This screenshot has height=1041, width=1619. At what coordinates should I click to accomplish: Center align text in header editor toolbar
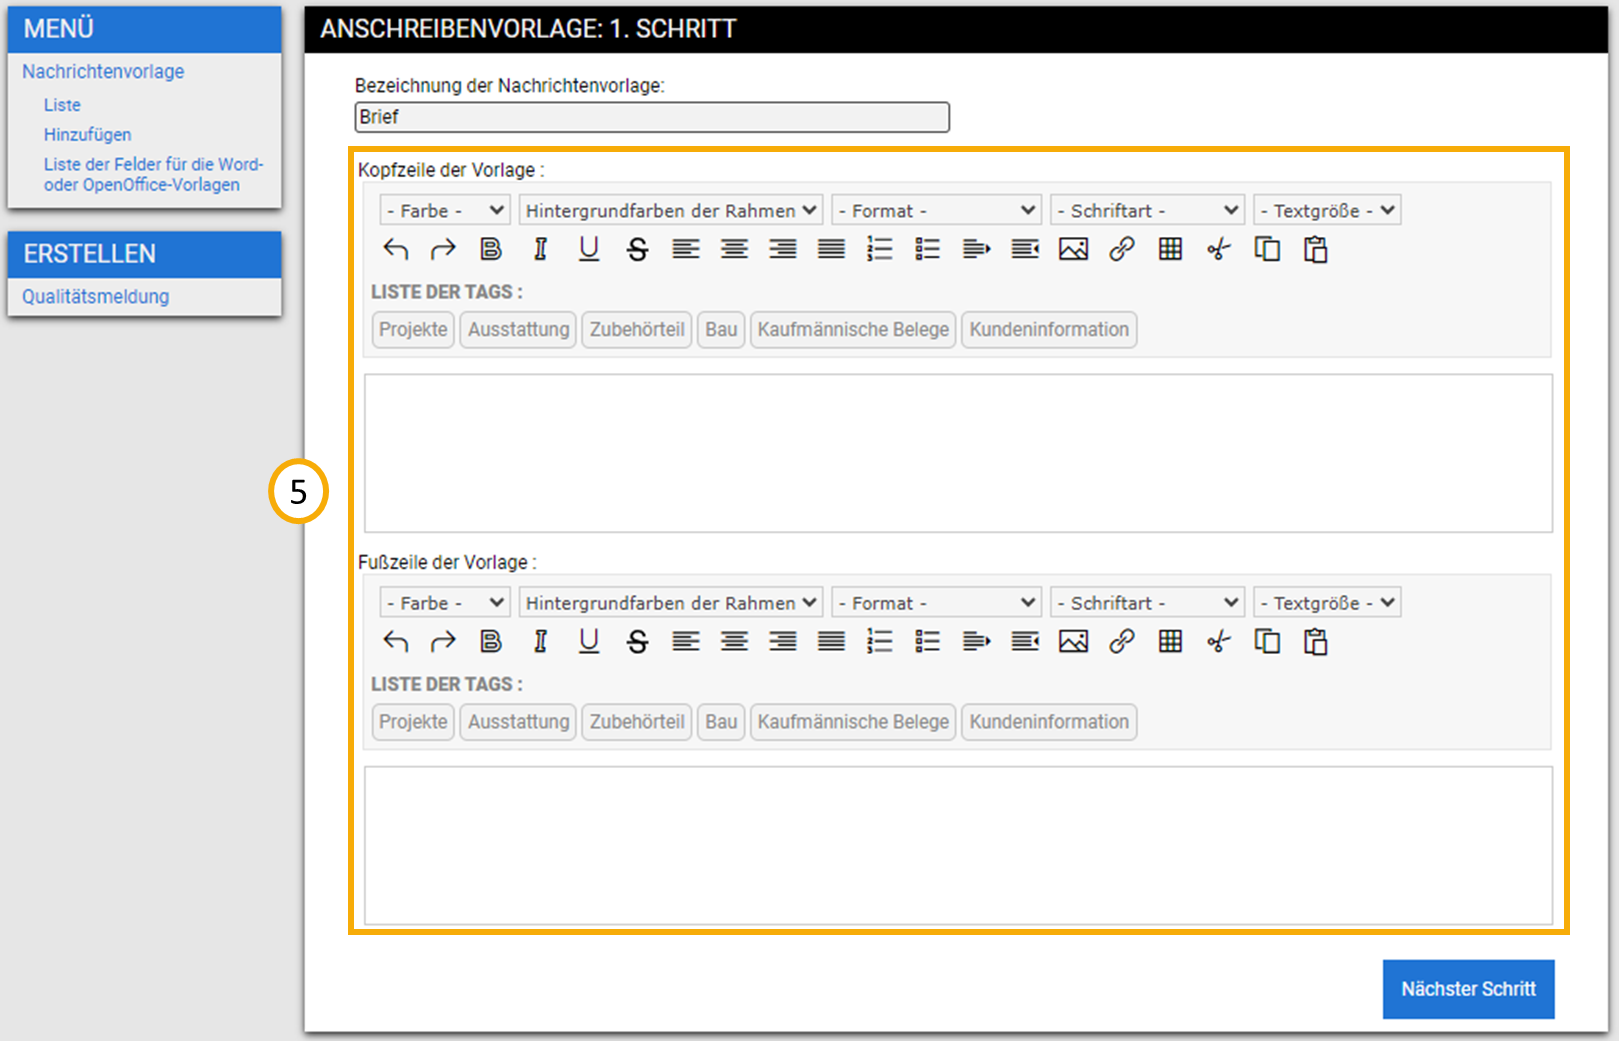pos(734,249)
